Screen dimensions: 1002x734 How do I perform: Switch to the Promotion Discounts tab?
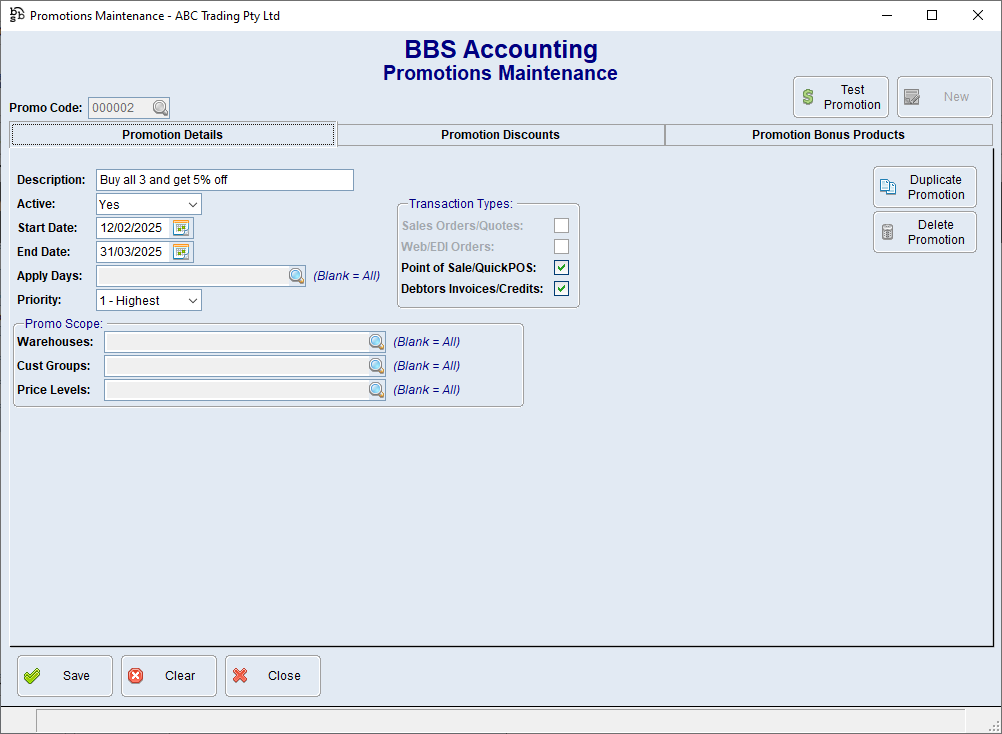(x=500, y=135)
